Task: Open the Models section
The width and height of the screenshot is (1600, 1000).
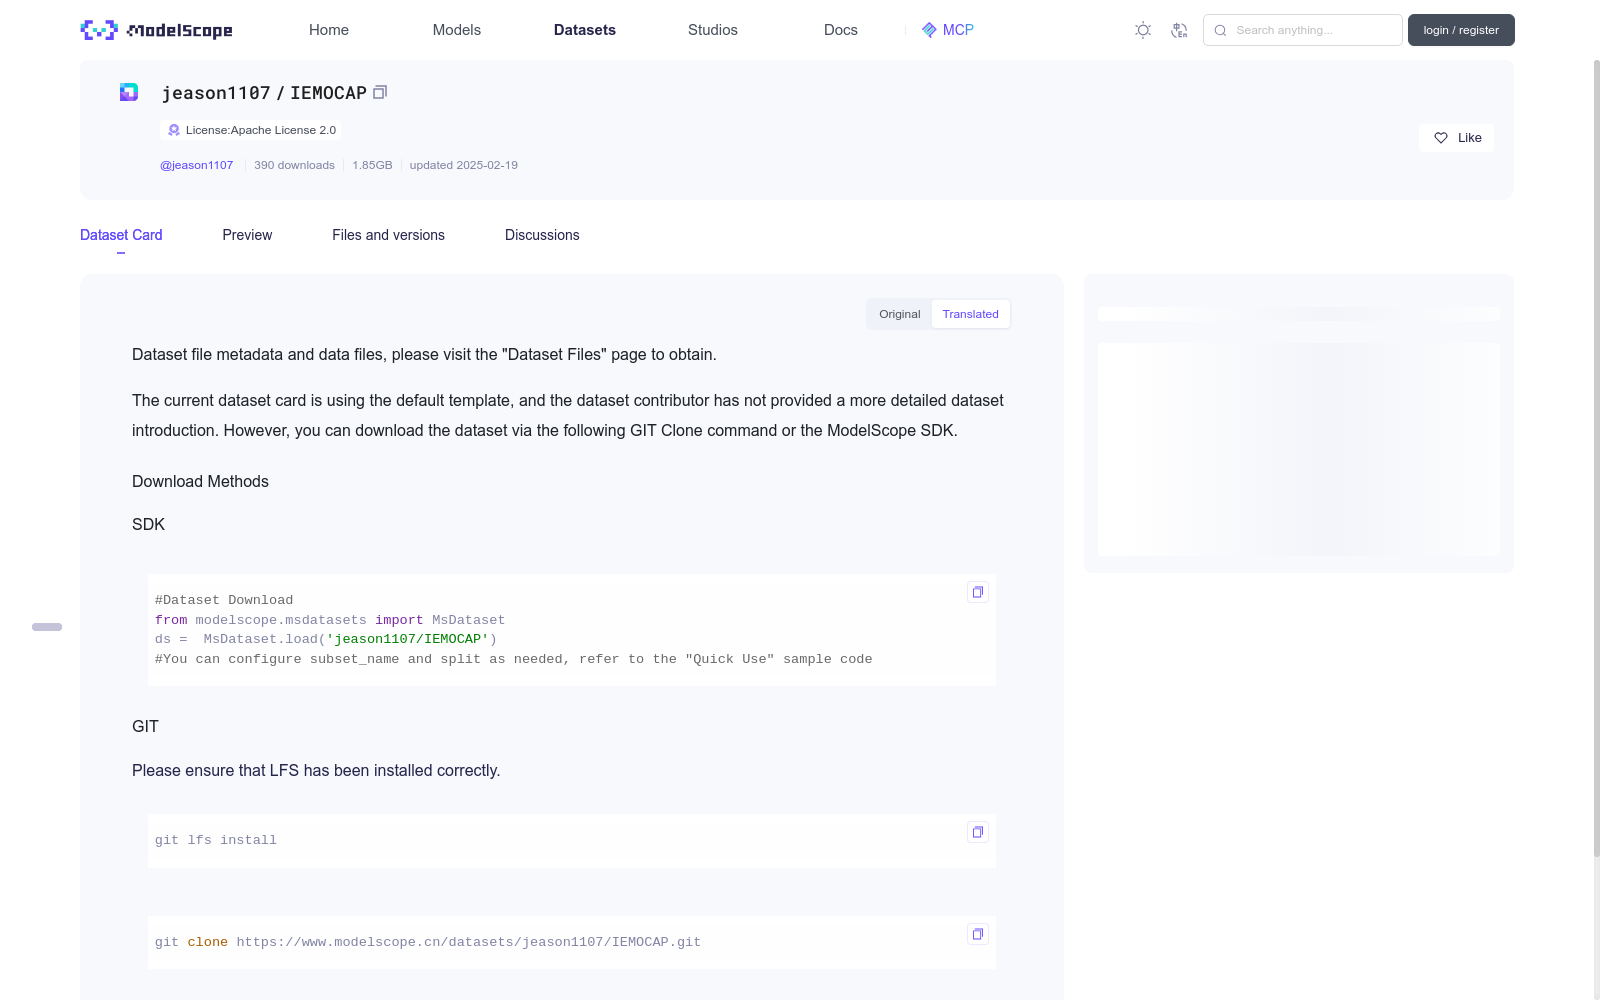Action: [457, 30]
